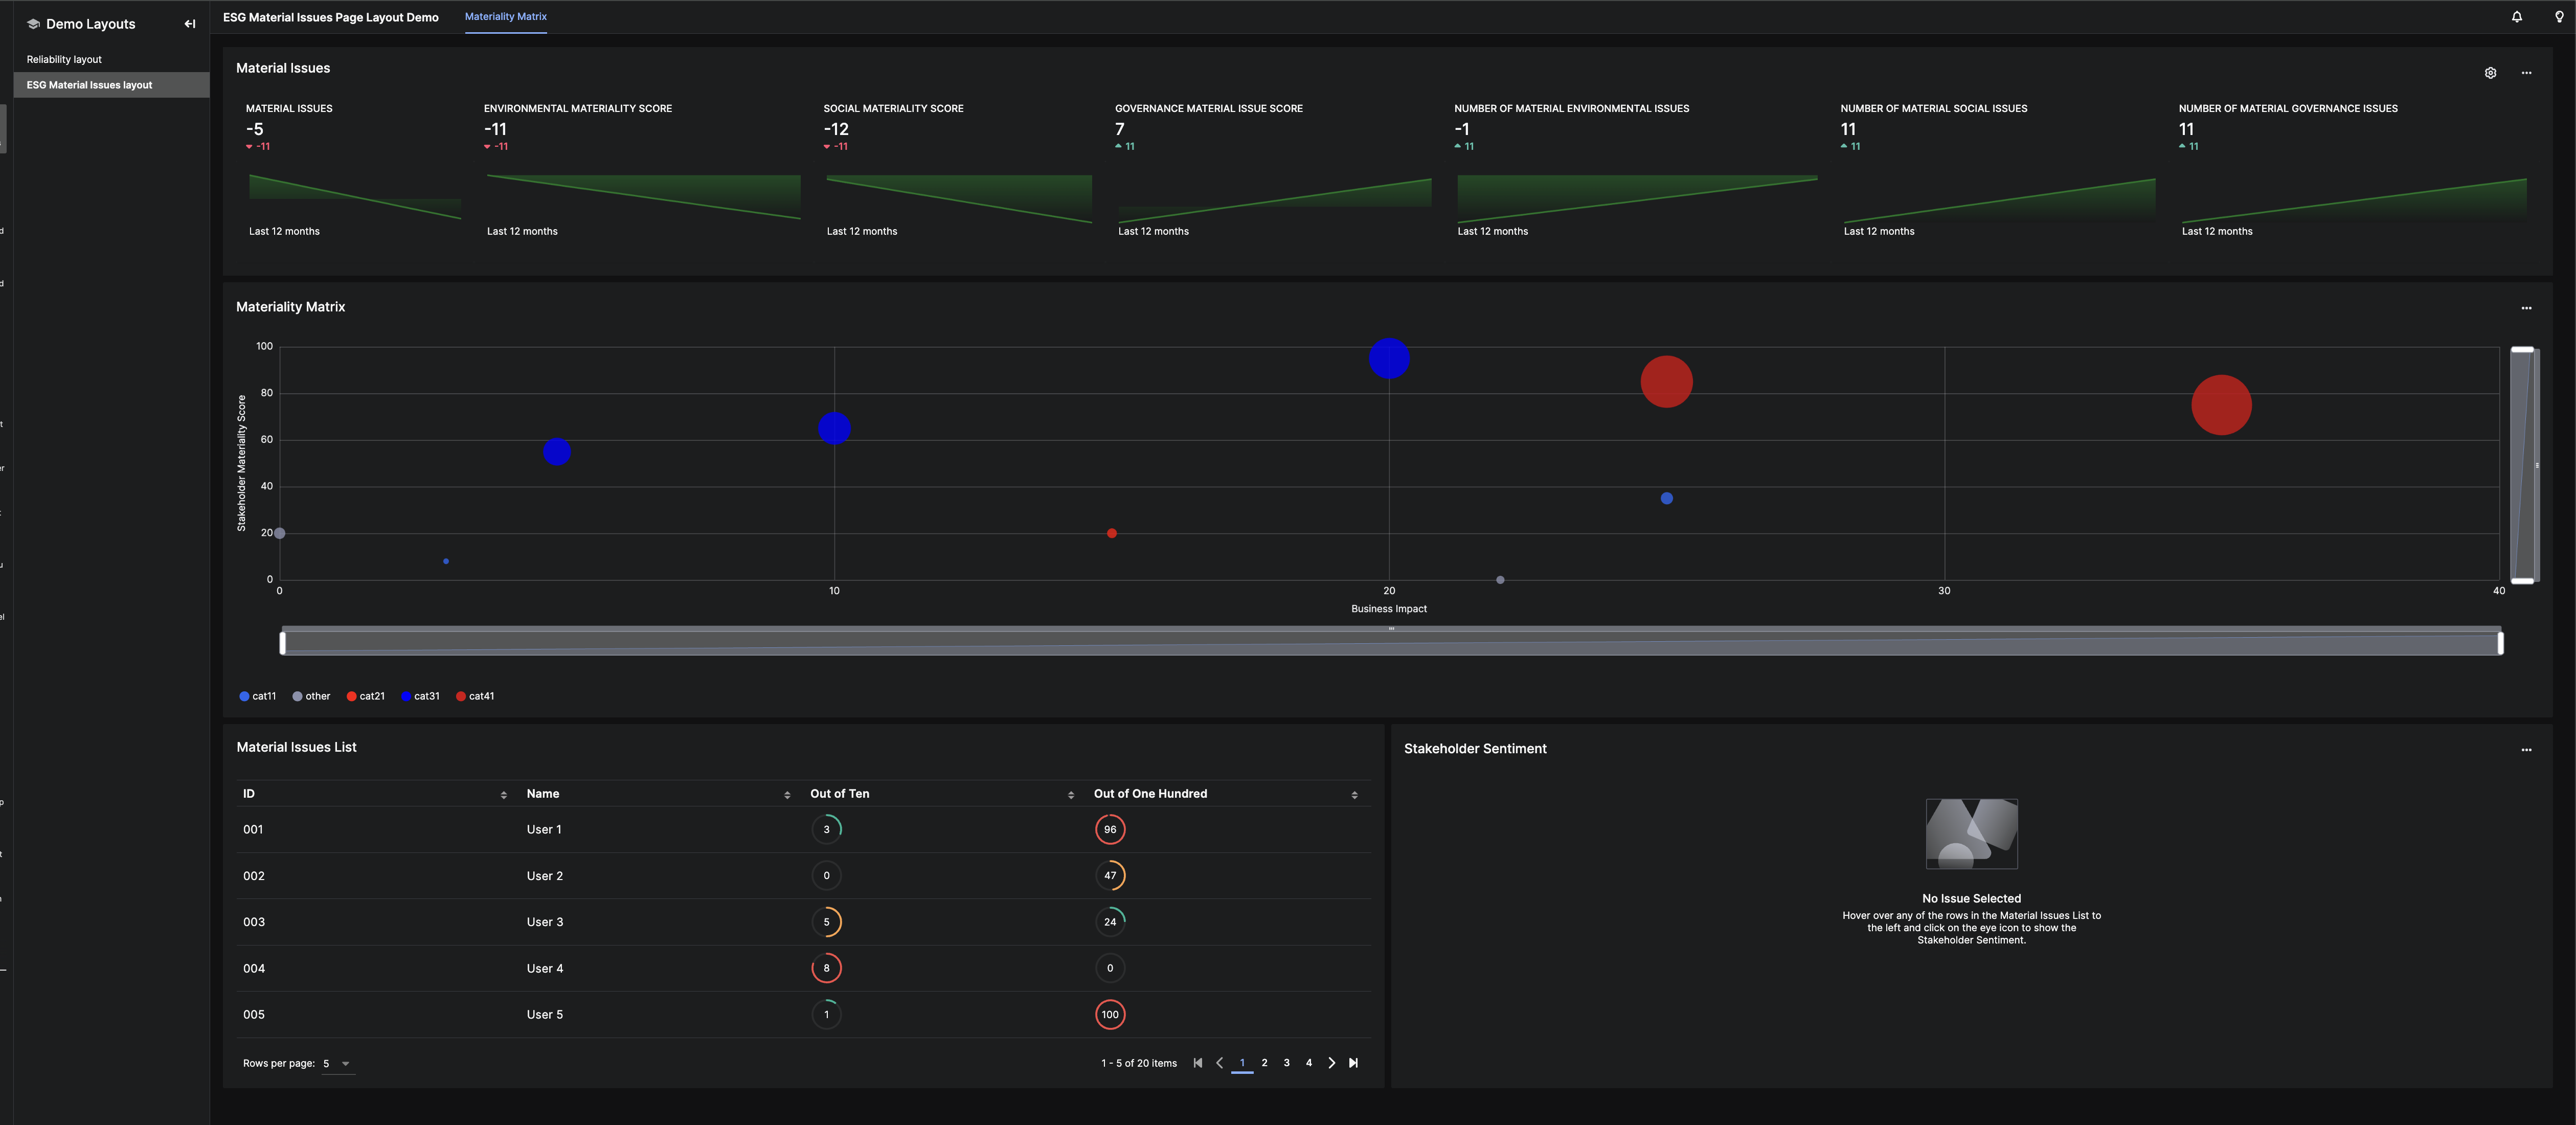This screenshot has height=1125, width=2576.
Task: Open Materiality Matrix more options menu
Action: click(x=2526, y=308)
